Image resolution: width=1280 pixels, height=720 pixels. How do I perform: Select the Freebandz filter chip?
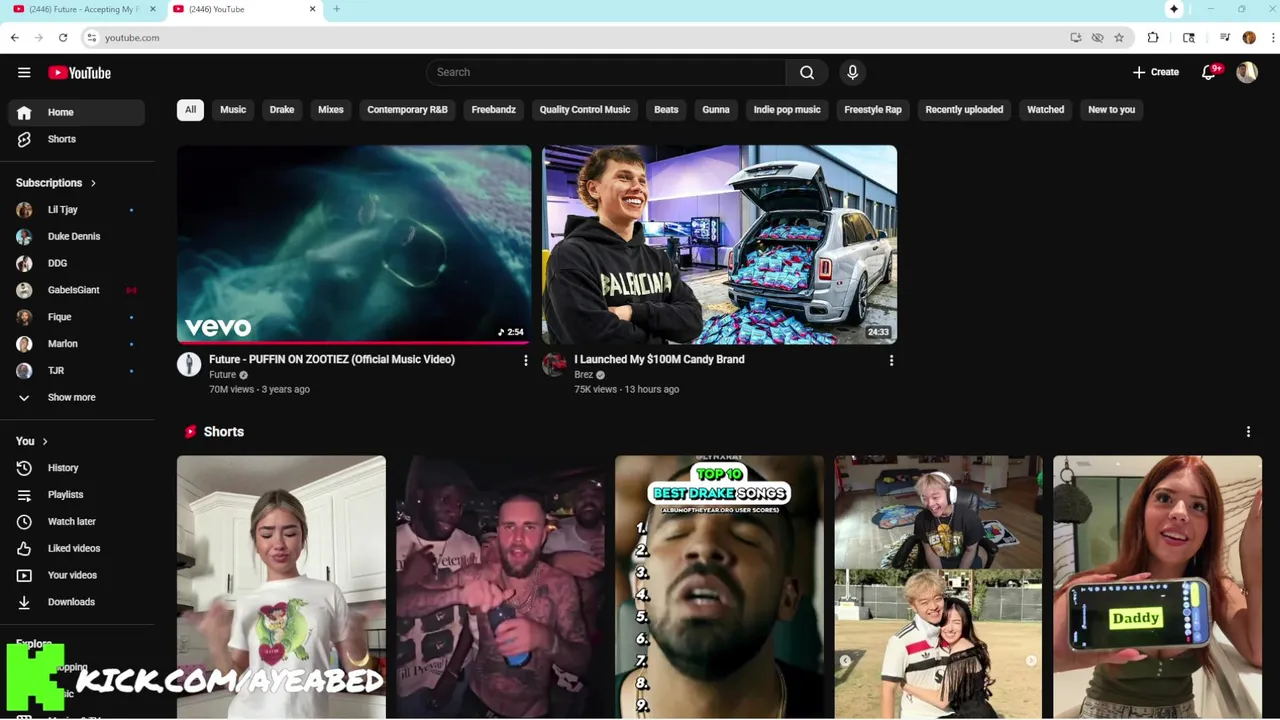click(x=494, y=110)
